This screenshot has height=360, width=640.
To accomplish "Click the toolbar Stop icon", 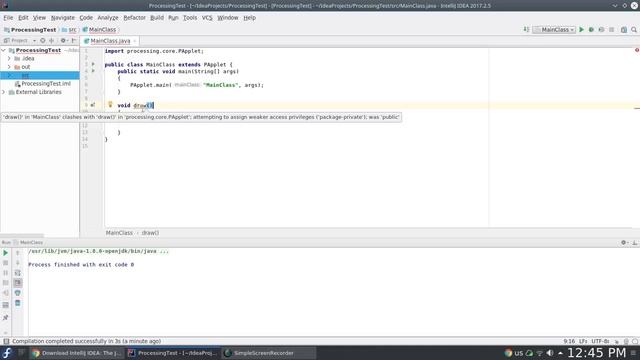I will click(x=611, y=29).
